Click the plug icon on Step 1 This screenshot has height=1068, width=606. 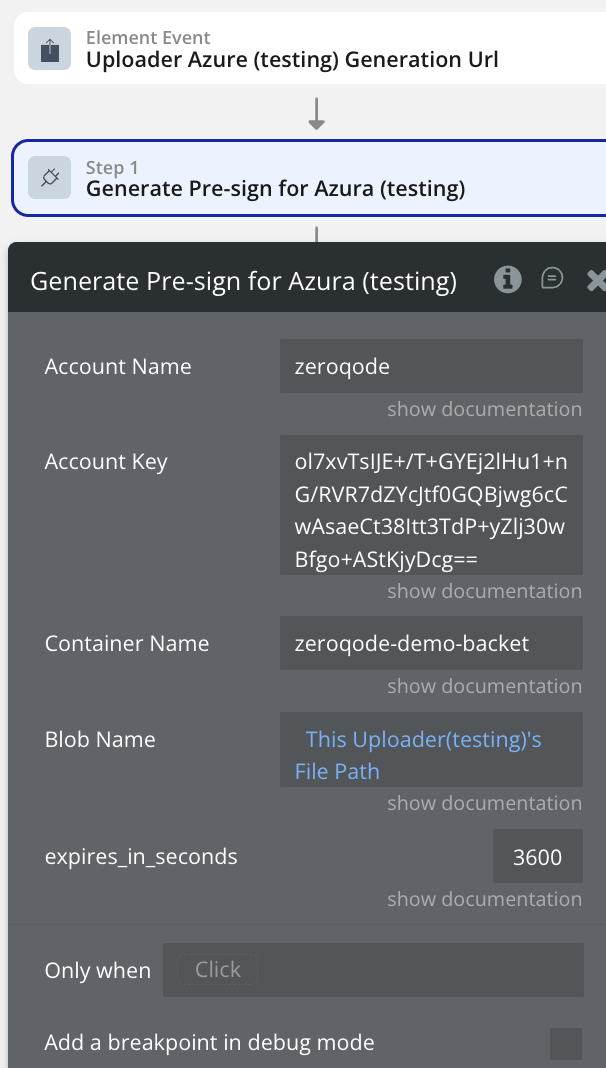tap(49, 178)
